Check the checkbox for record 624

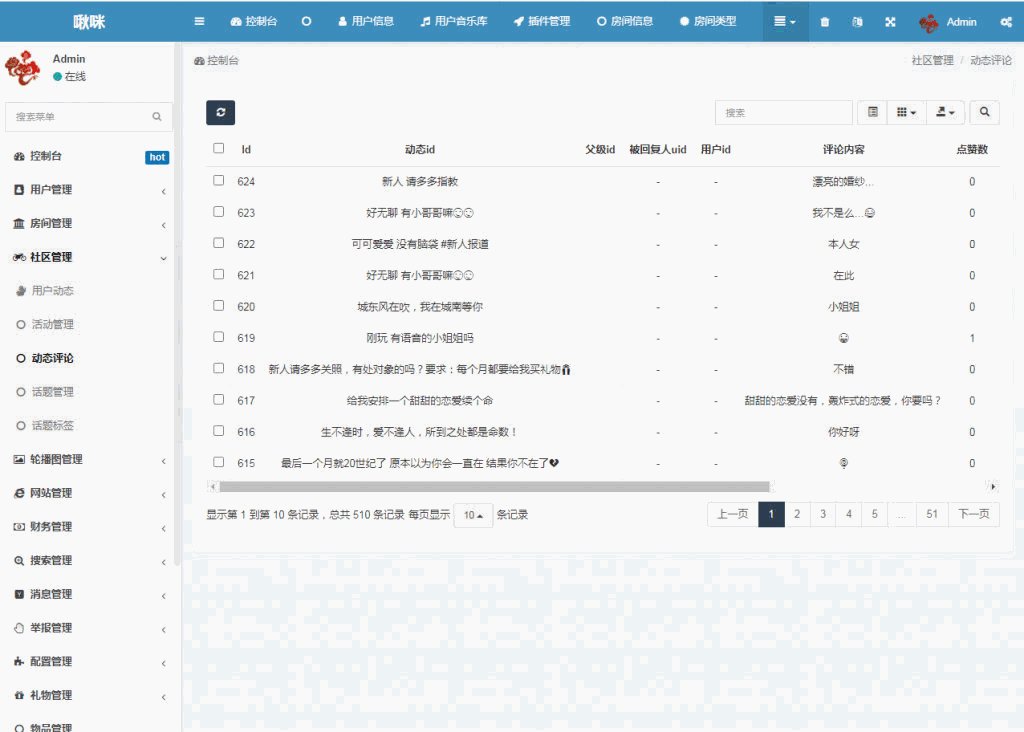(x=218, y=181)
